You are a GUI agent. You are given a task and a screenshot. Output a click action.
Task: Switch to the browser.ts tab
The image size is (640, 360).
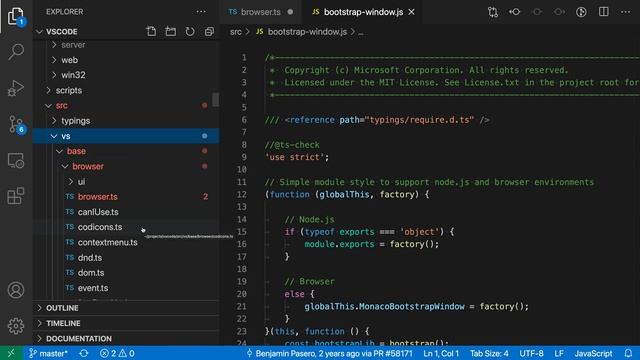pyautogui.click(x=260, y=12)
